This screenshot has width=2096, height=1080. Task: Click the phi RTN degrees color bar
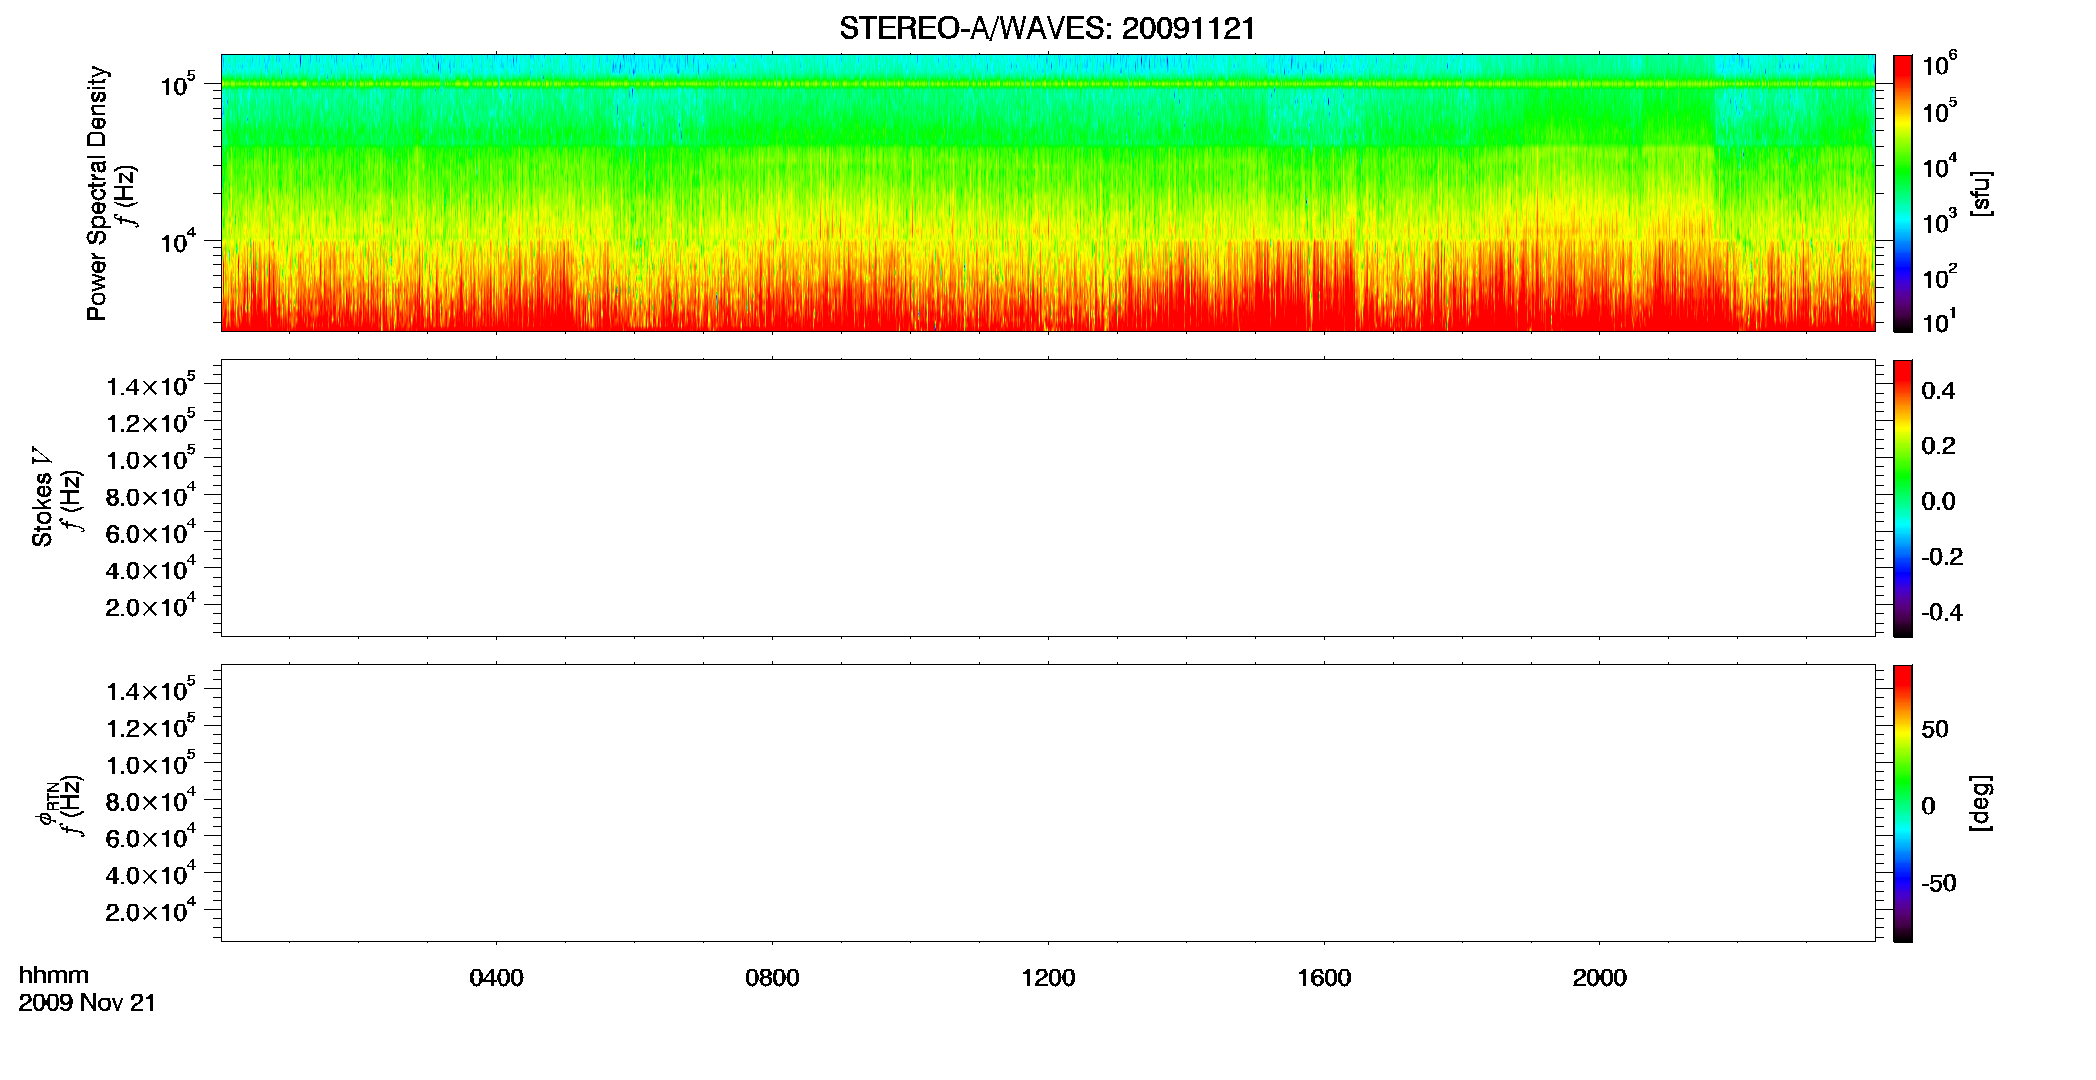point(1903,803)
